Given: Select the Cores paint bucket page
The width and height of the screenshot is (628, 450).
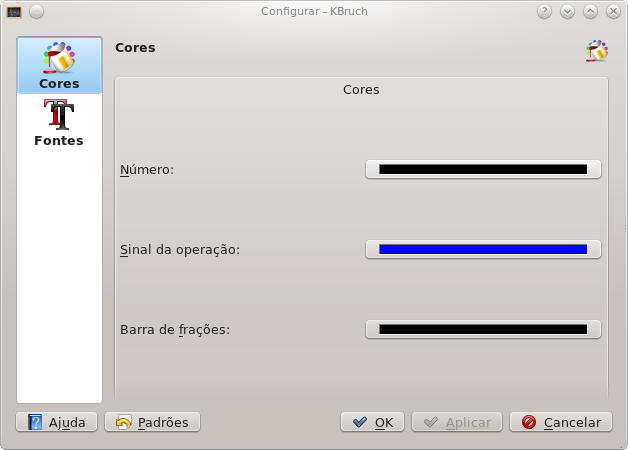Looking at the screenshot, I should click(x=59, y=65).
